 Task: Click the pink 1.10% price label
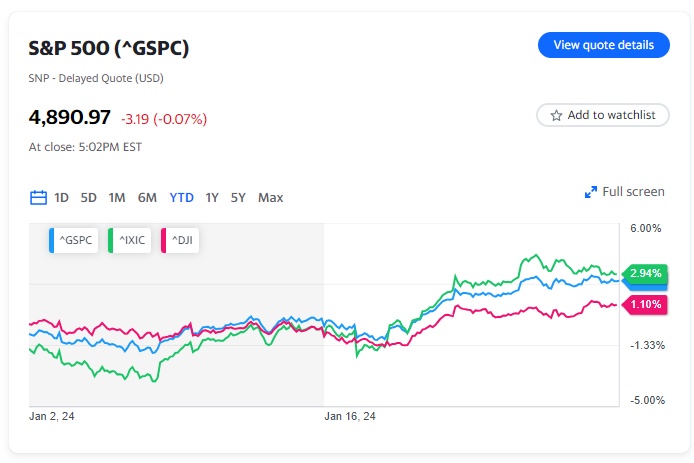click(x=645, y=304)
